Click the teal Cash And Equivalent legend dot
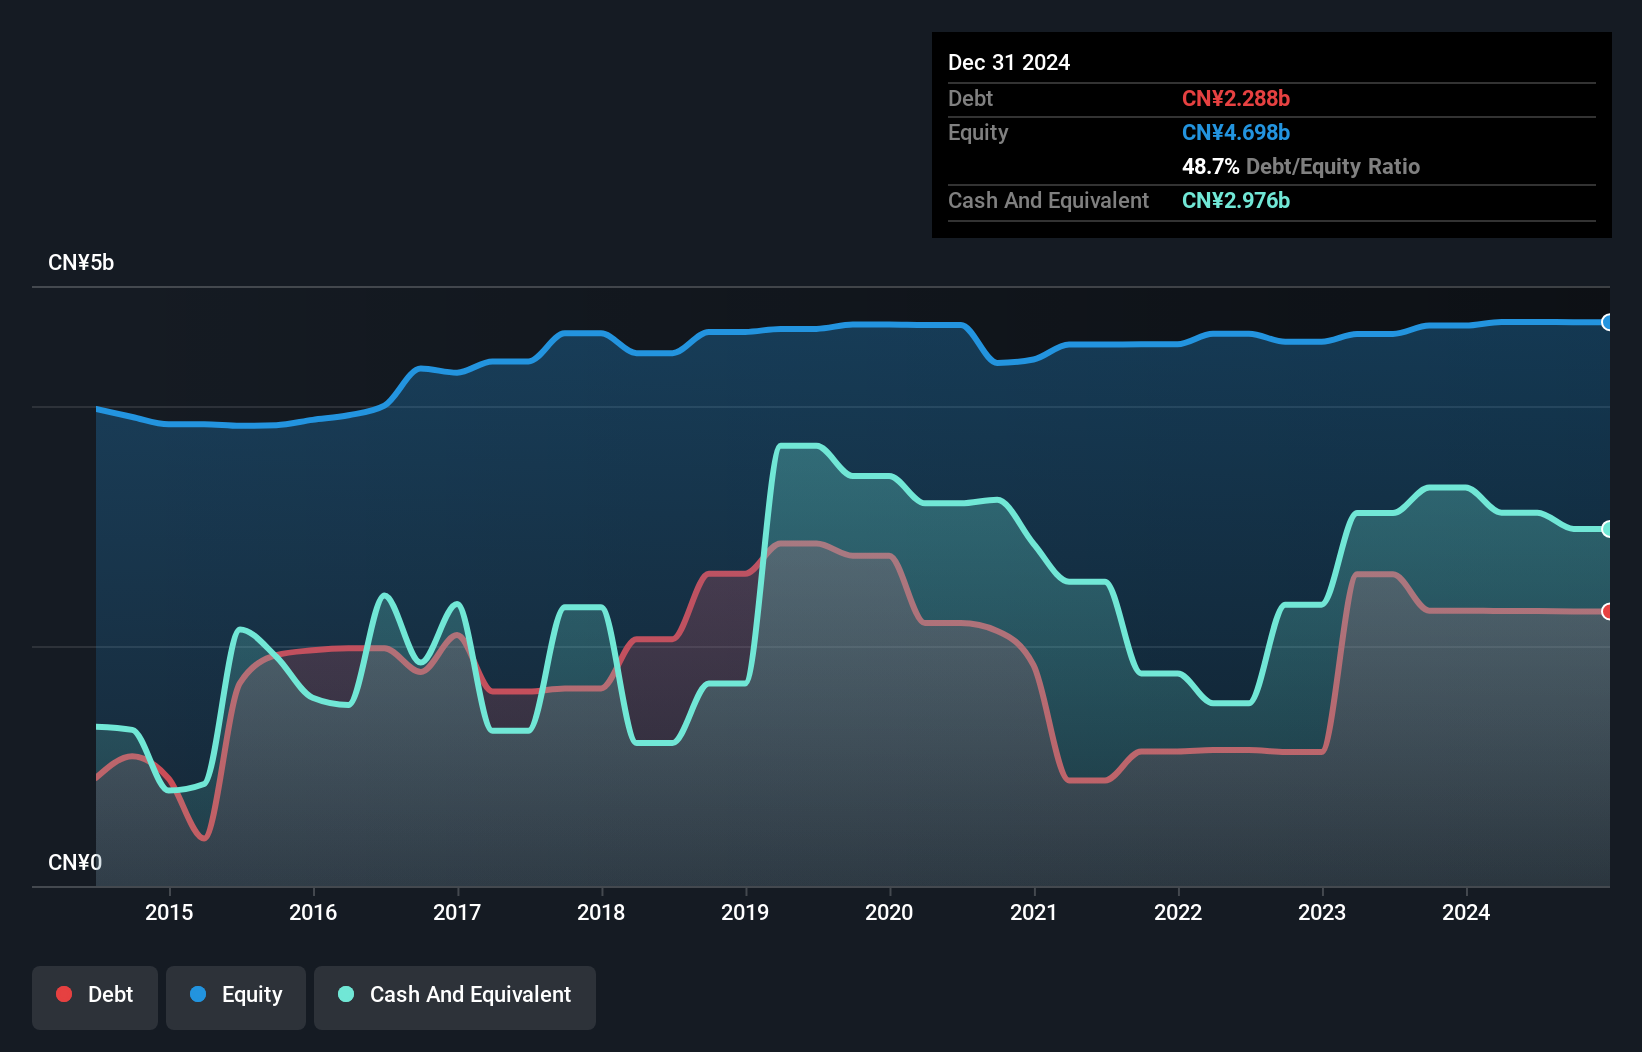 (x=345, y=994)
